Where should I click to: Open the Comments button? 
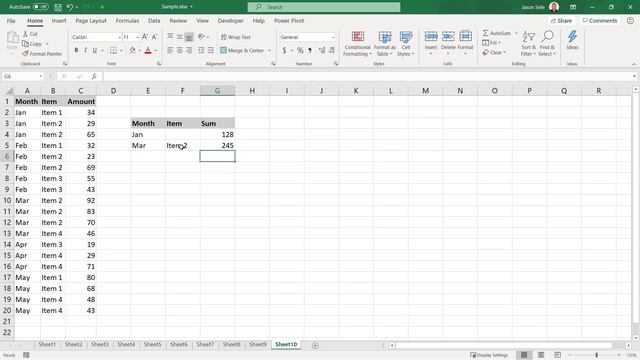(x=600, y=20)
